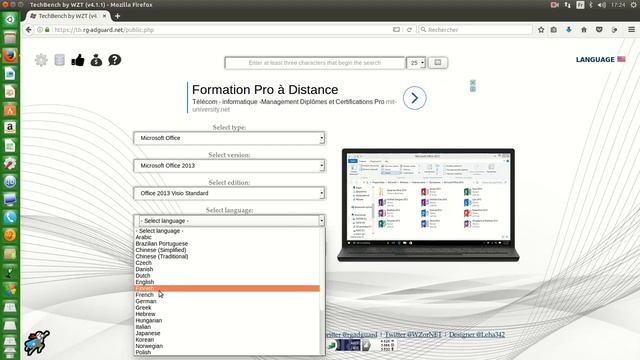Click the volume icon in the top panel
The height and width of the screenshot is (360, 640).
pos(602,5)
